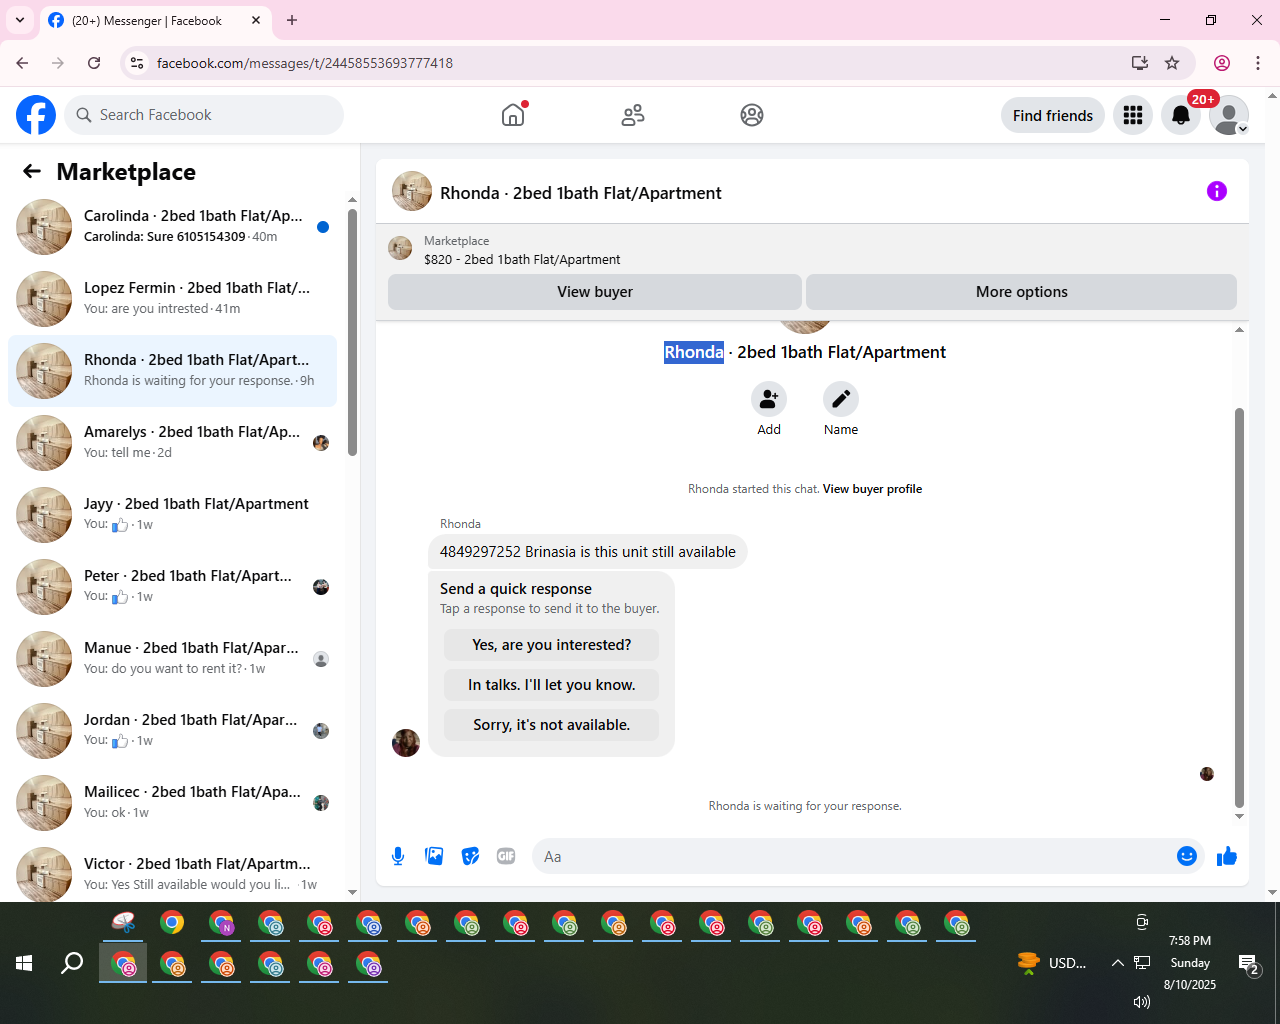Choose a sticker icon
The height and width of the screenshot is (1024, 1280).
click(470, 856)
